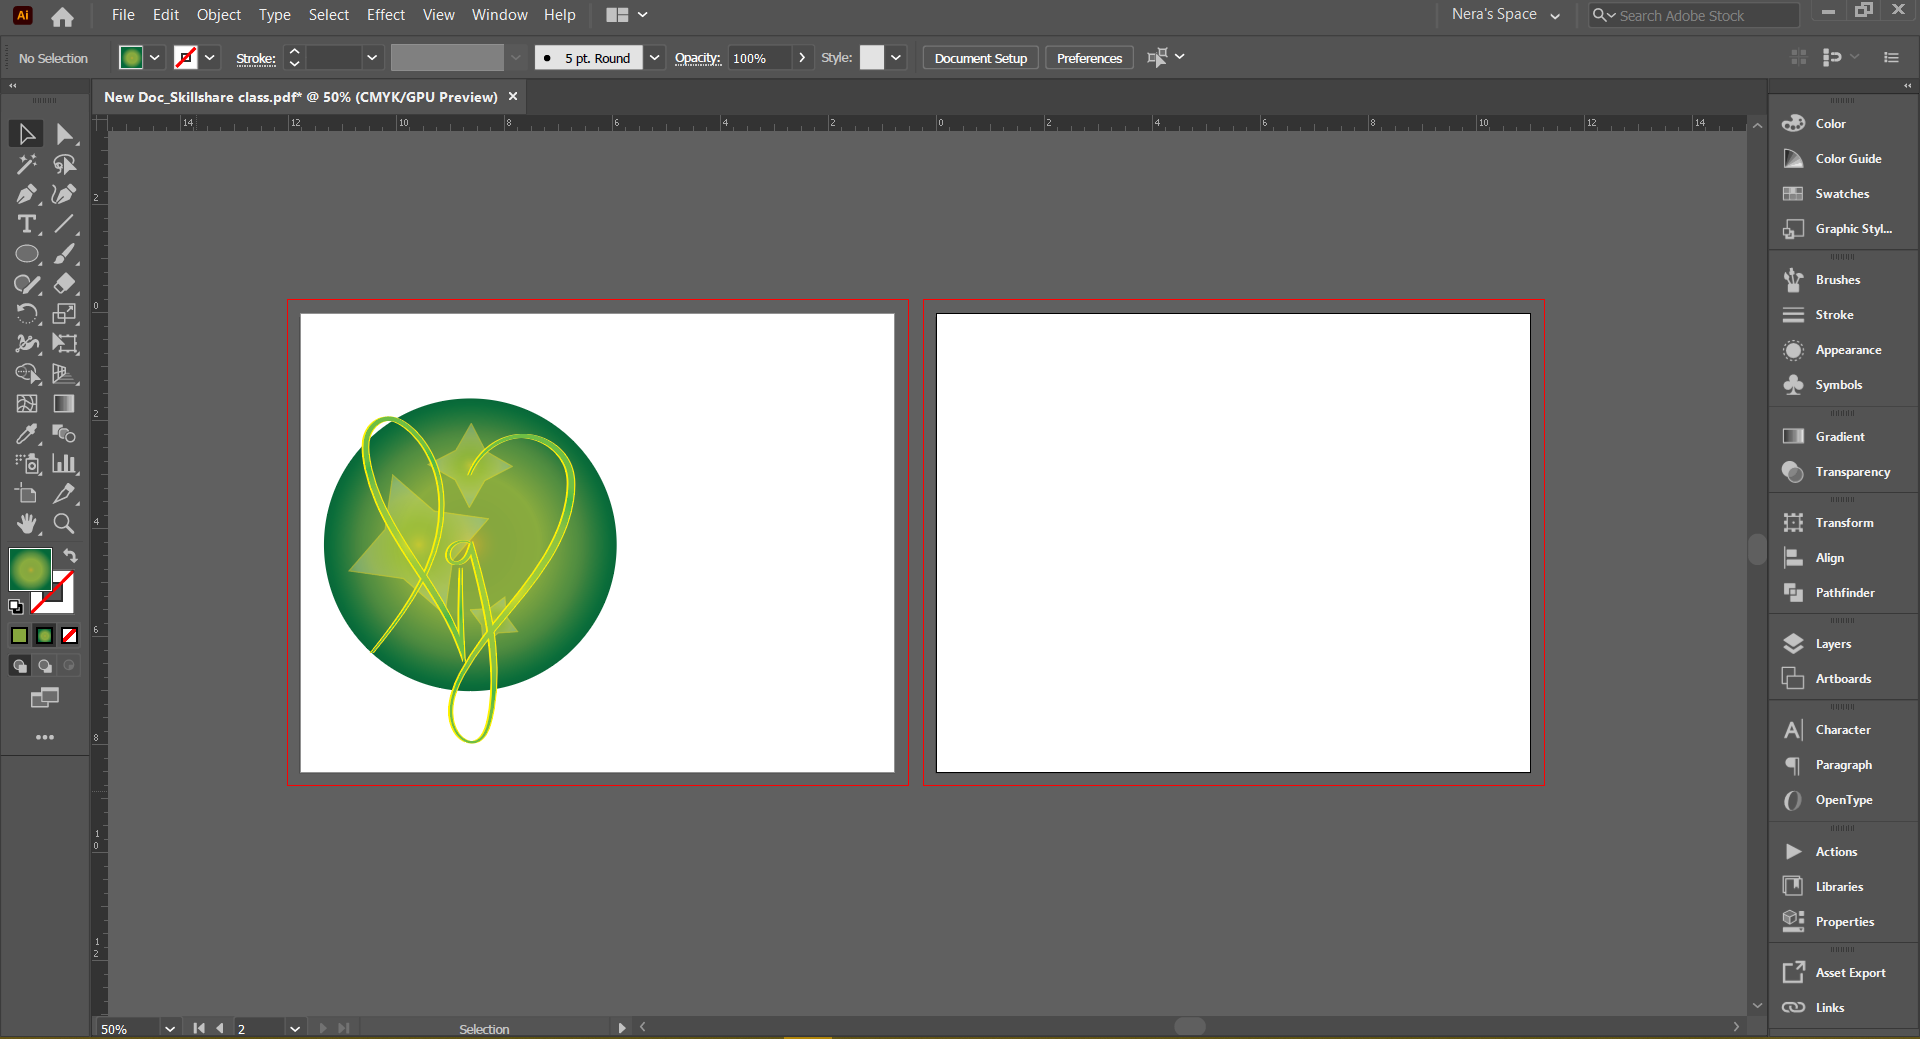This screenshot has height=1039, width=1920.
Task: Select the Ellipse tool
Action: (x=27, y=254)
